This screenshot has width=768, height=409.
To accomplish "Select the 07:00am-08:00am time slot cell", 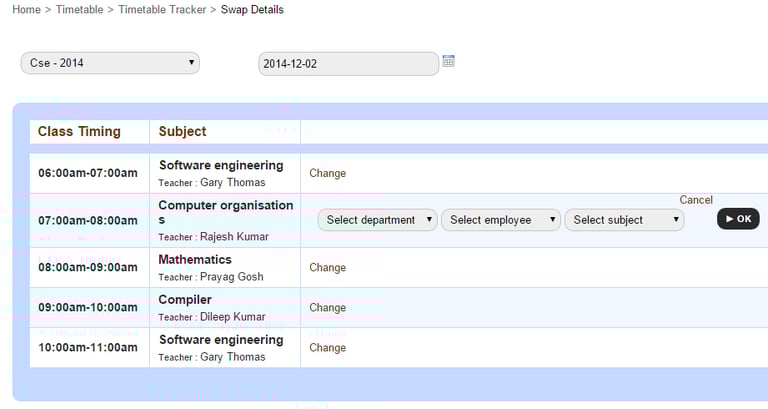I will [88, 221].
